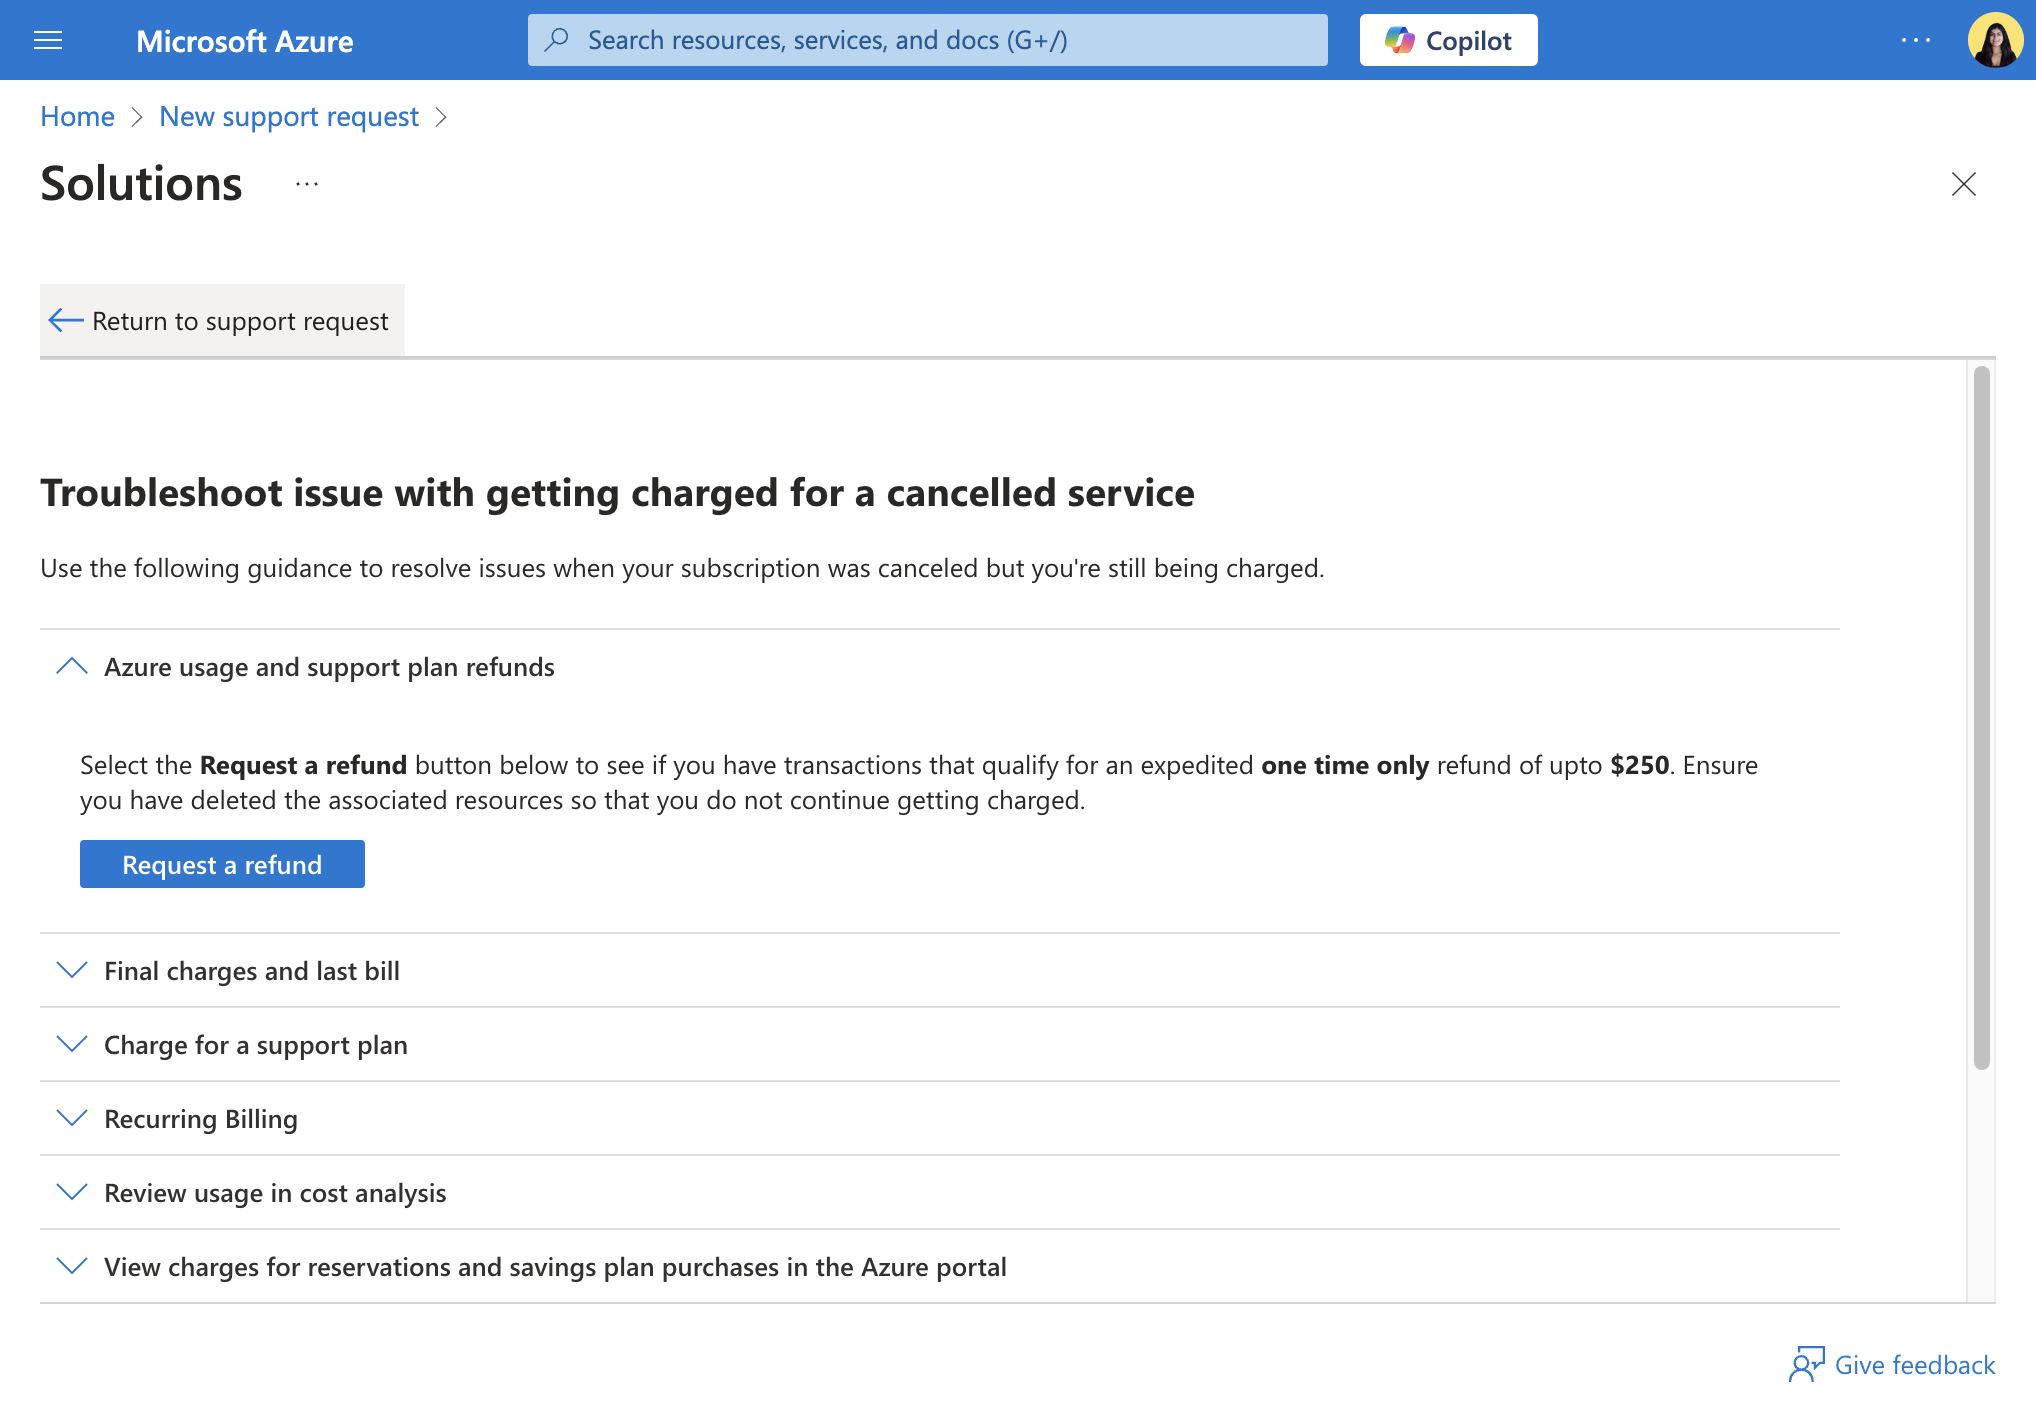This screenshot has width=2036, height=1424.
Task: Click the Solutions page title
Action: [141, 184]
